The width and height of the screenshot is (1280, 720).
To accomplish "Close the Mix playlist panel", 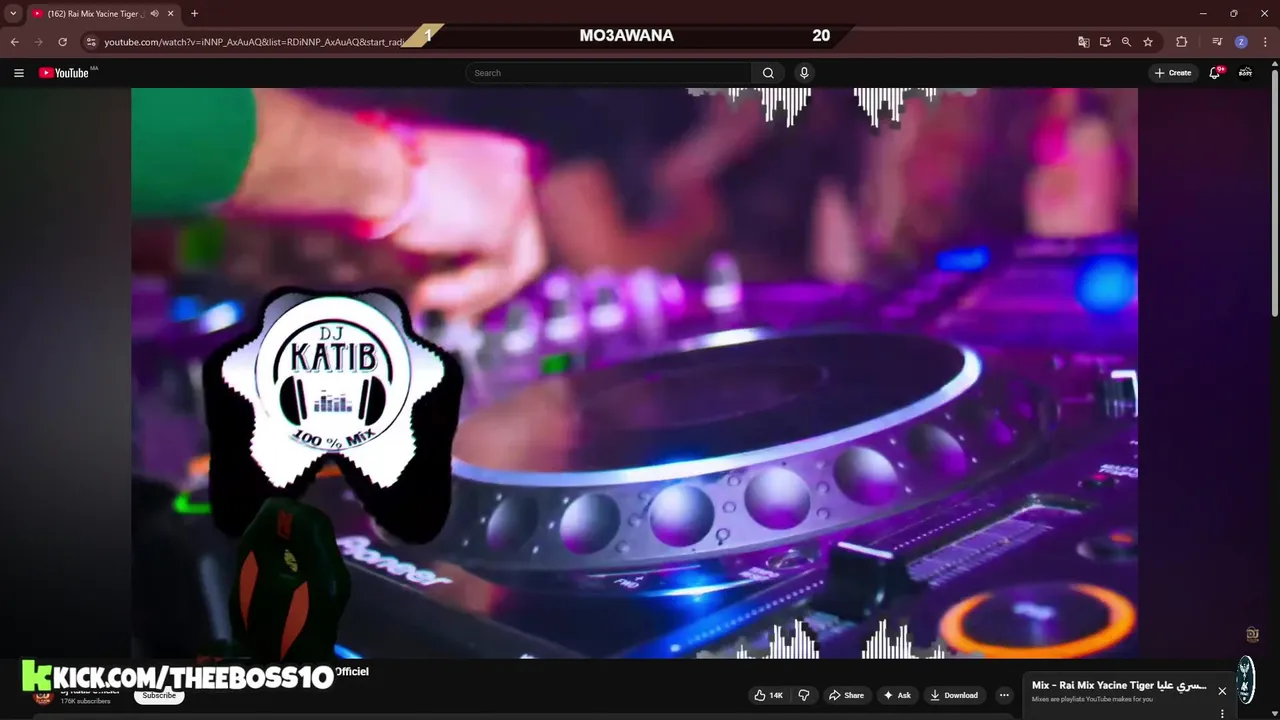I will tap(1222, 691).
